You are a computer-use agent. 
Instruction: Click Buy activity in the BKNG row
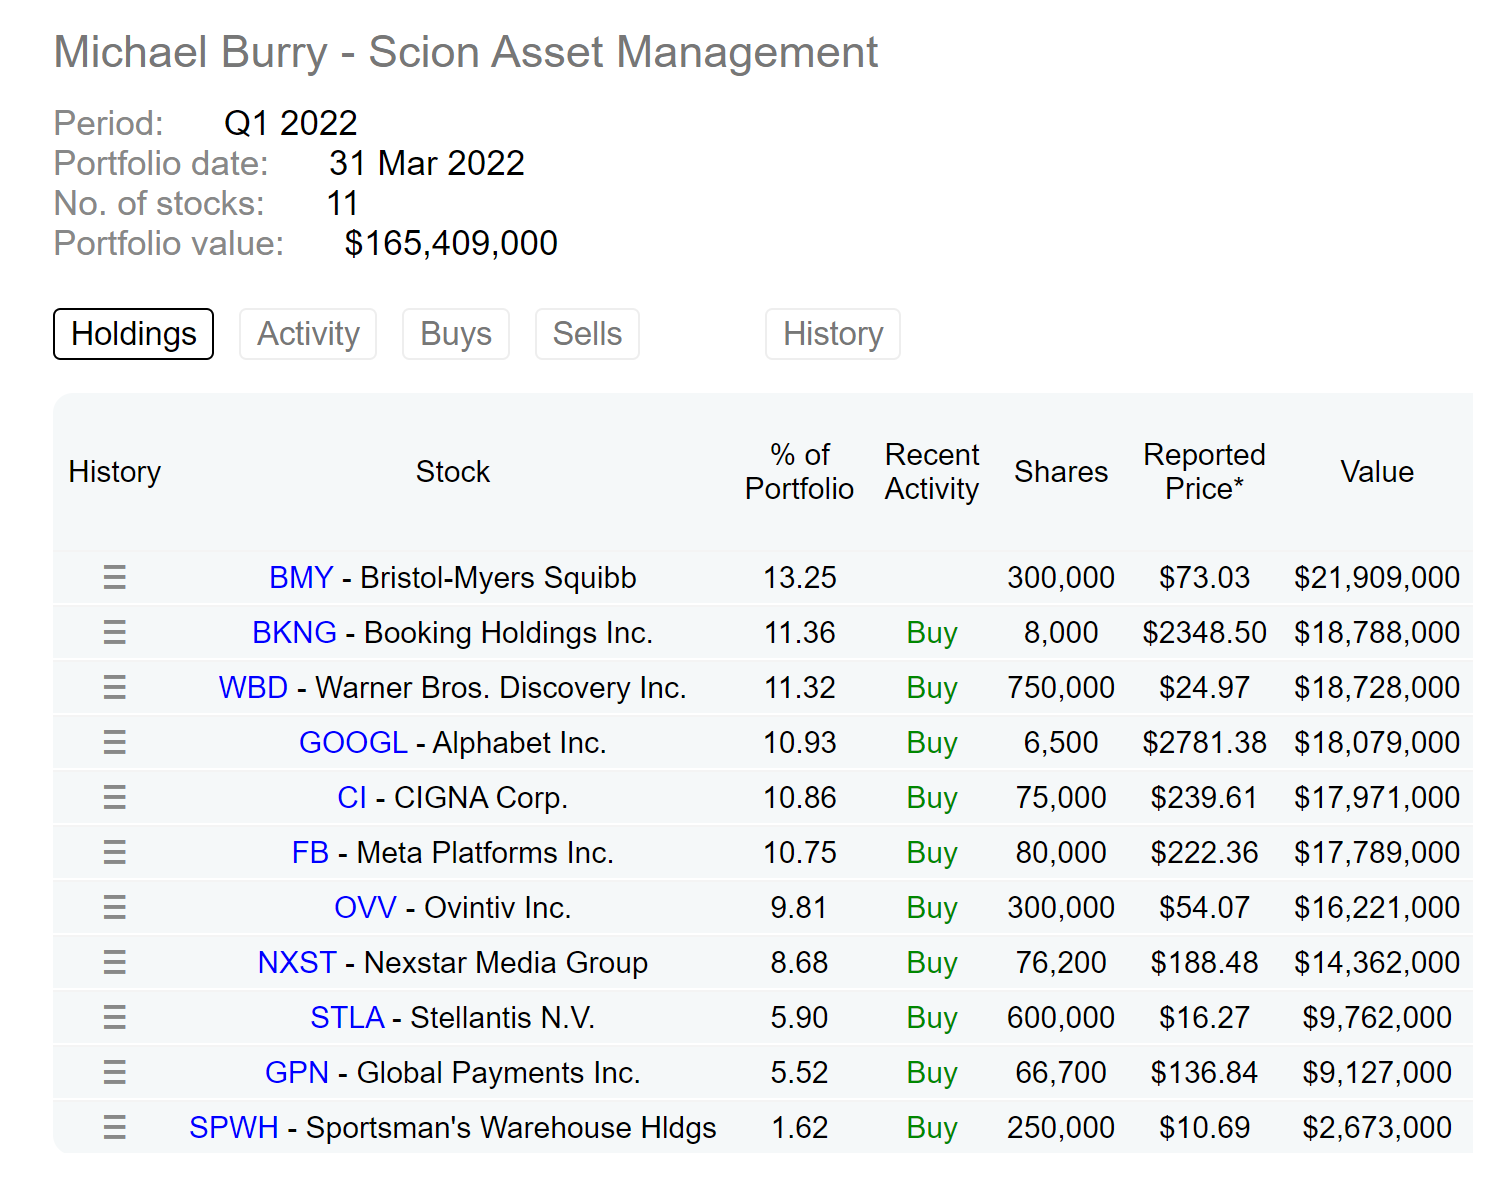click(x=932, y=633)
